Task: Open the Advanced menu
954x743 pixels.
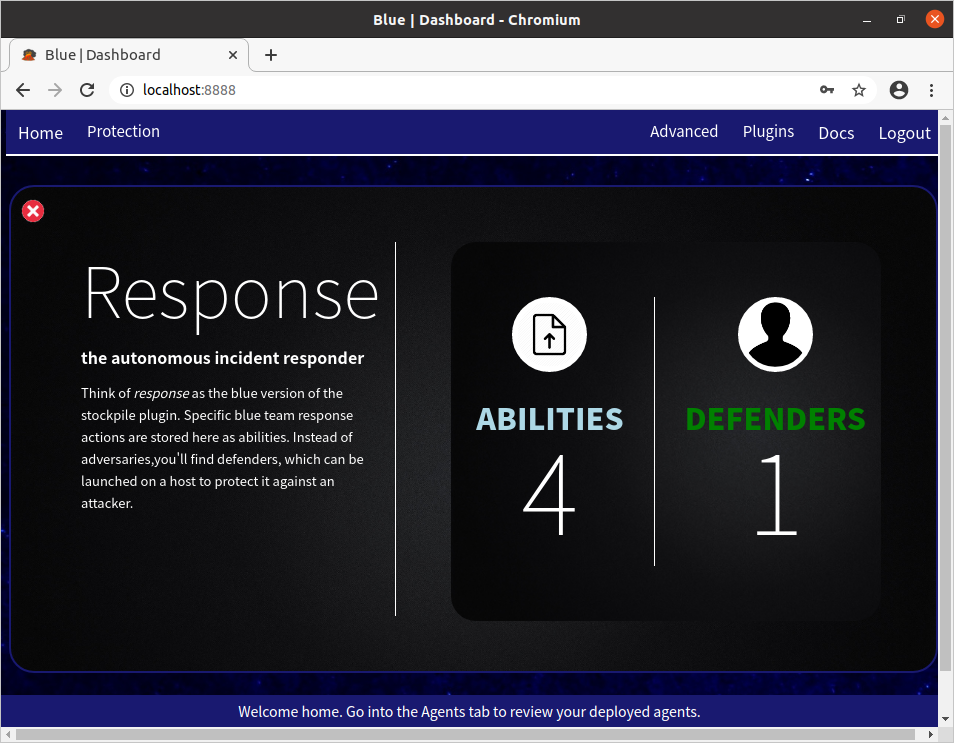Action: coord(684,131)
